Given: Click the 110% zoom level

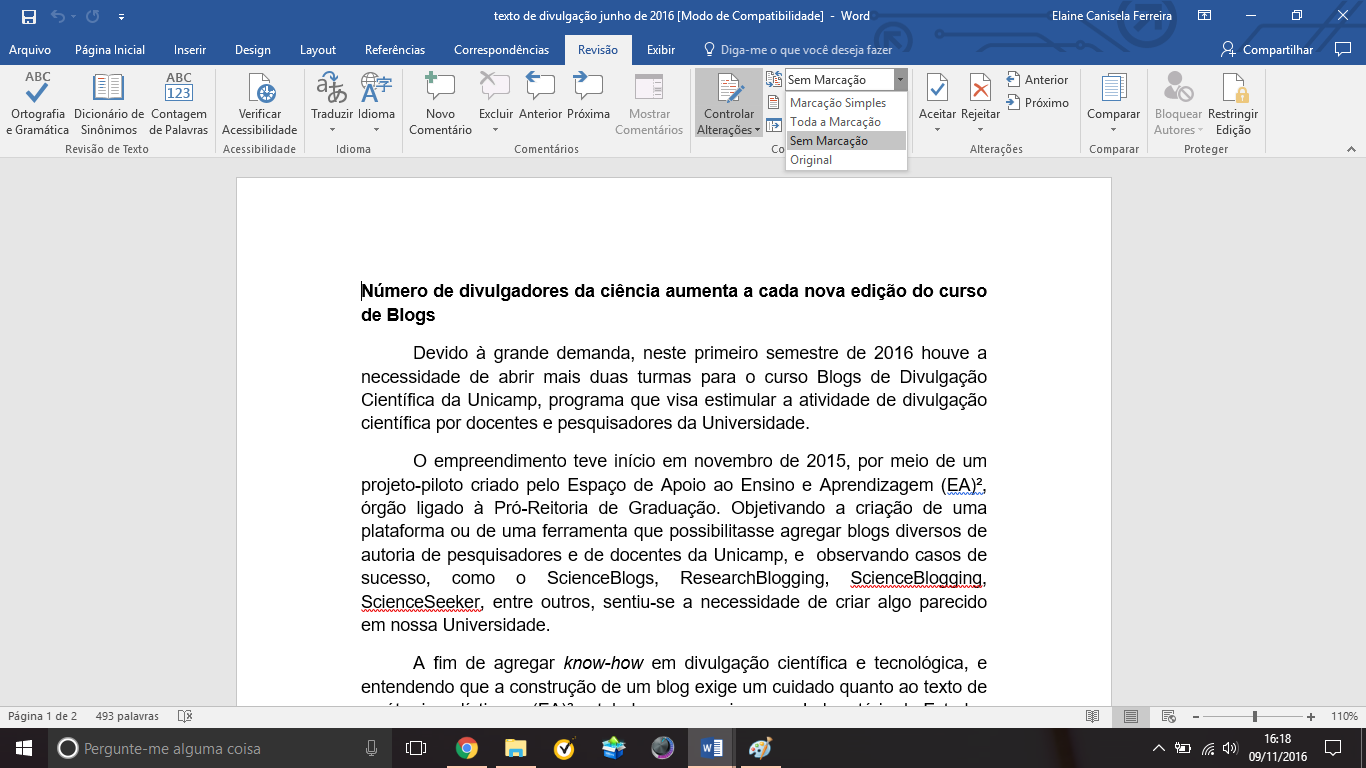Looking at the screenshot, I should click(1344, 716).
